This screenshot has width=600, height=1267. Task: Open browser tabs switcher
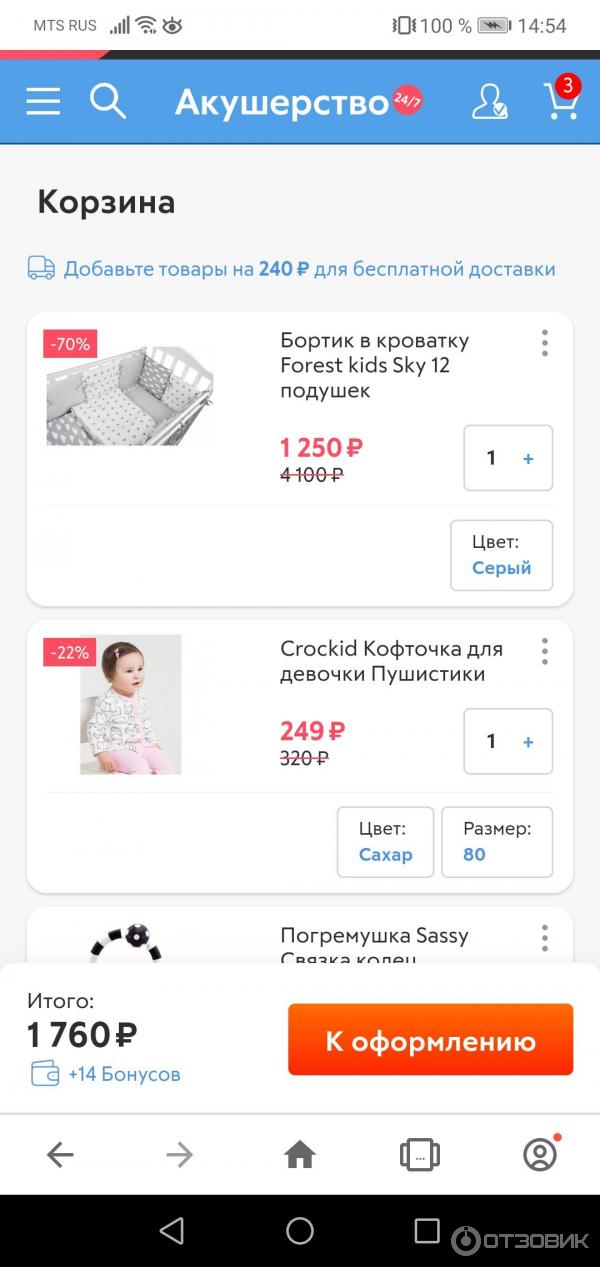(x=420, y=1155)
